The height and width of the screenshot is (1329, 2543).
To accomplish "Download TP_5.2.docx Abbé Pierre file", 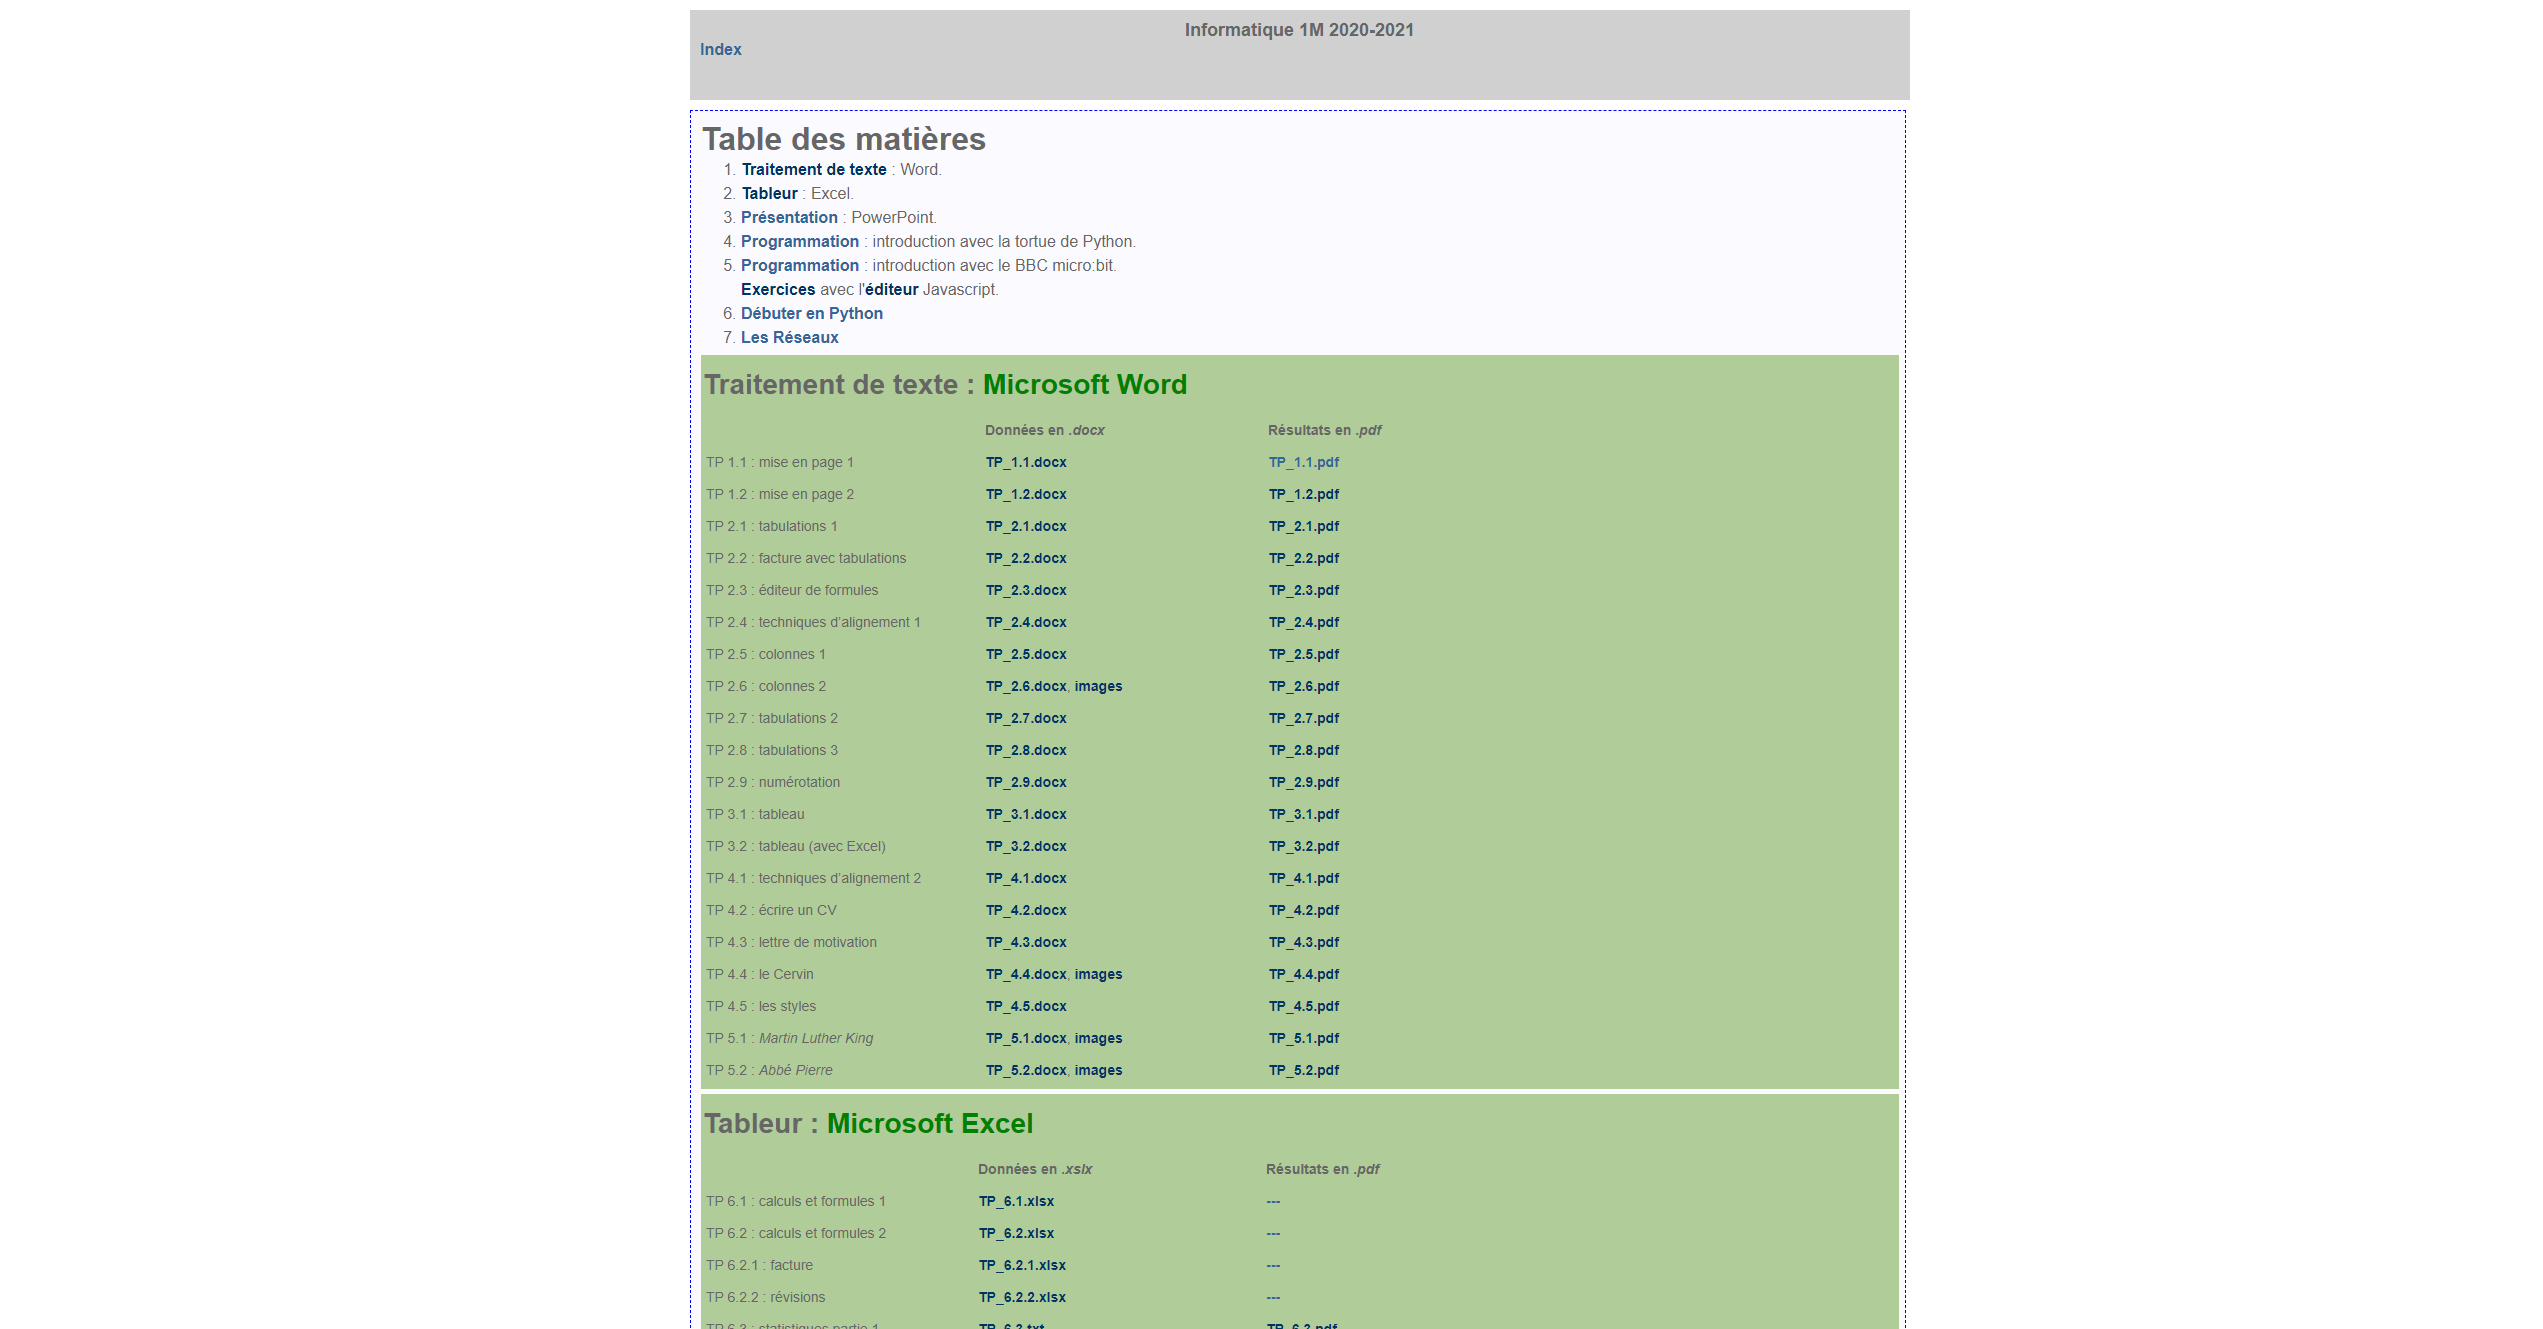I will [x=1026, y=1070].
